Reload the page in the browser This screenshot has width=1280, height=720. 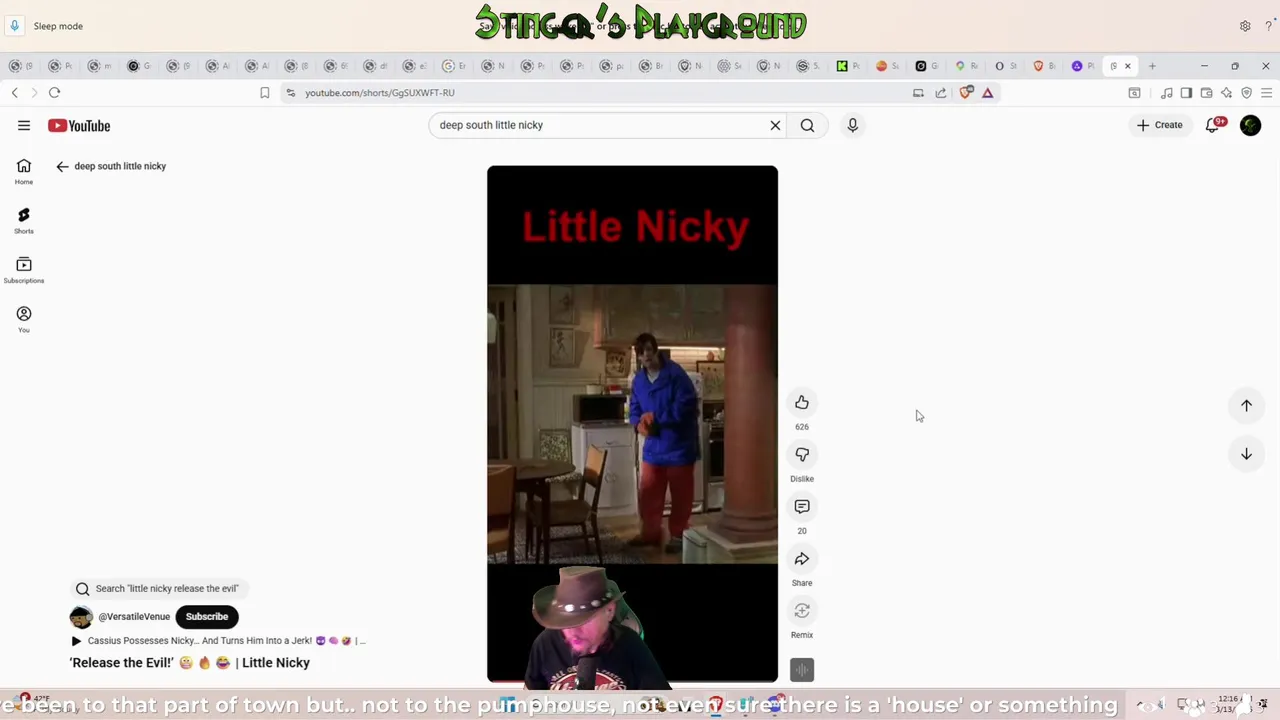tap(55, 93)
